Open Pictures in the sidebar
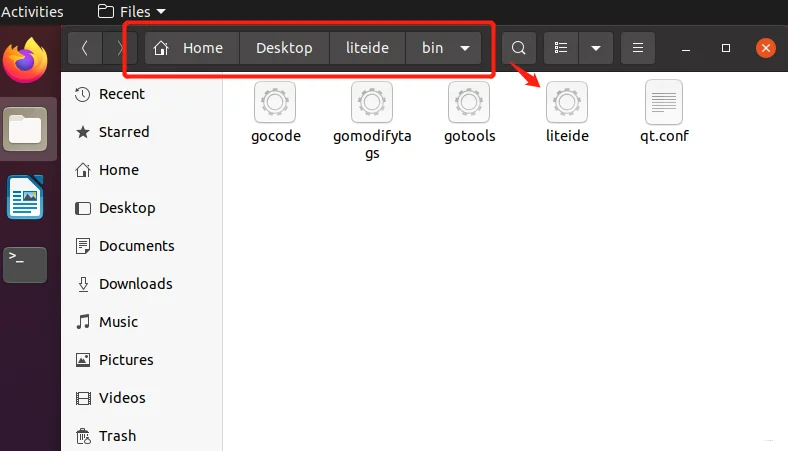788x451 pixels. tap(142, 360)
